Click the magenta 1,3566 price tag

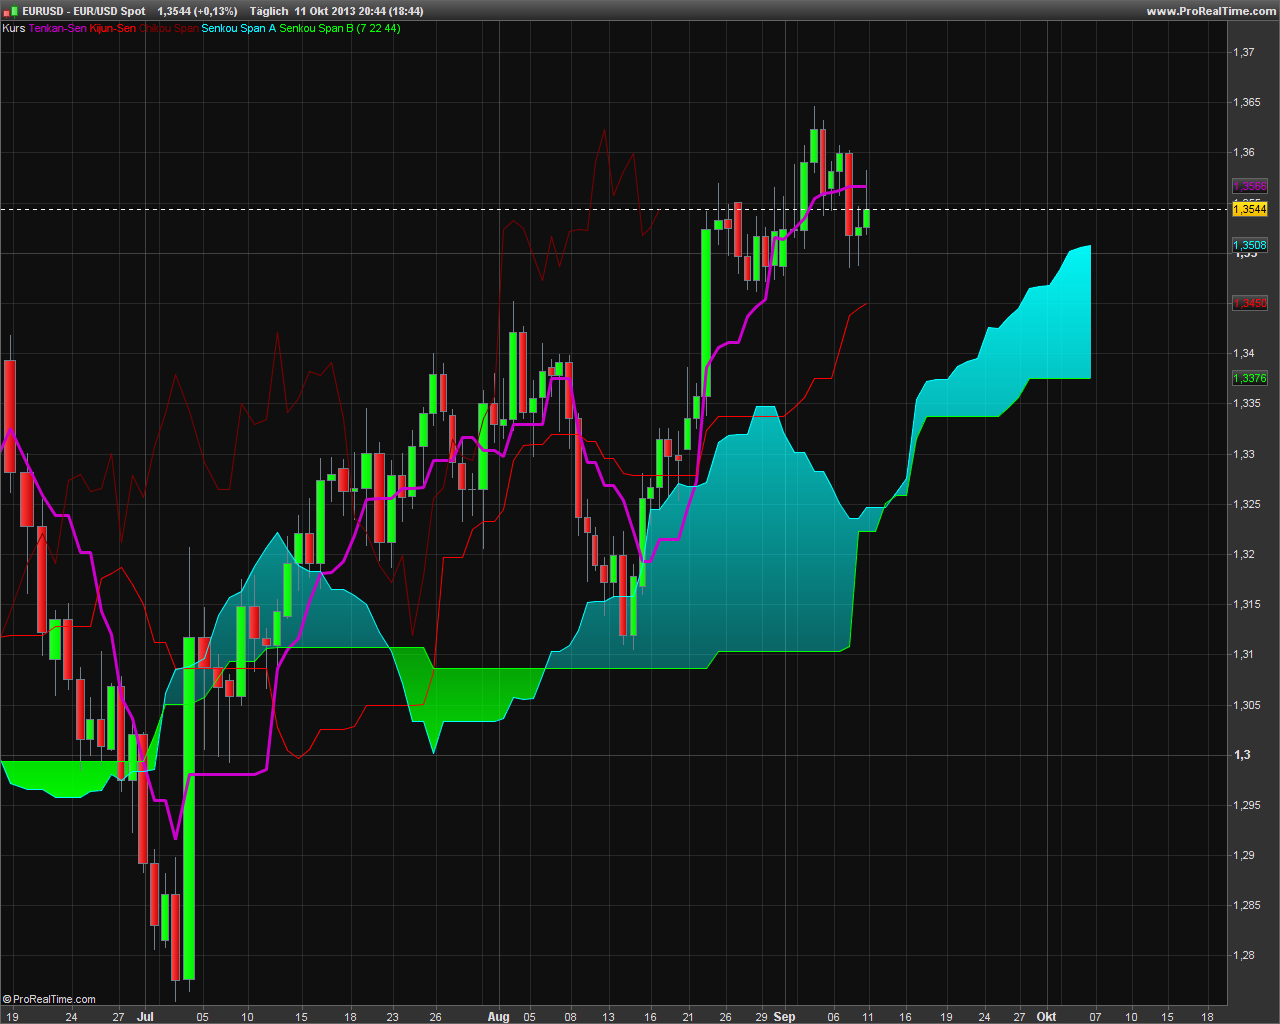point(1250,186)
